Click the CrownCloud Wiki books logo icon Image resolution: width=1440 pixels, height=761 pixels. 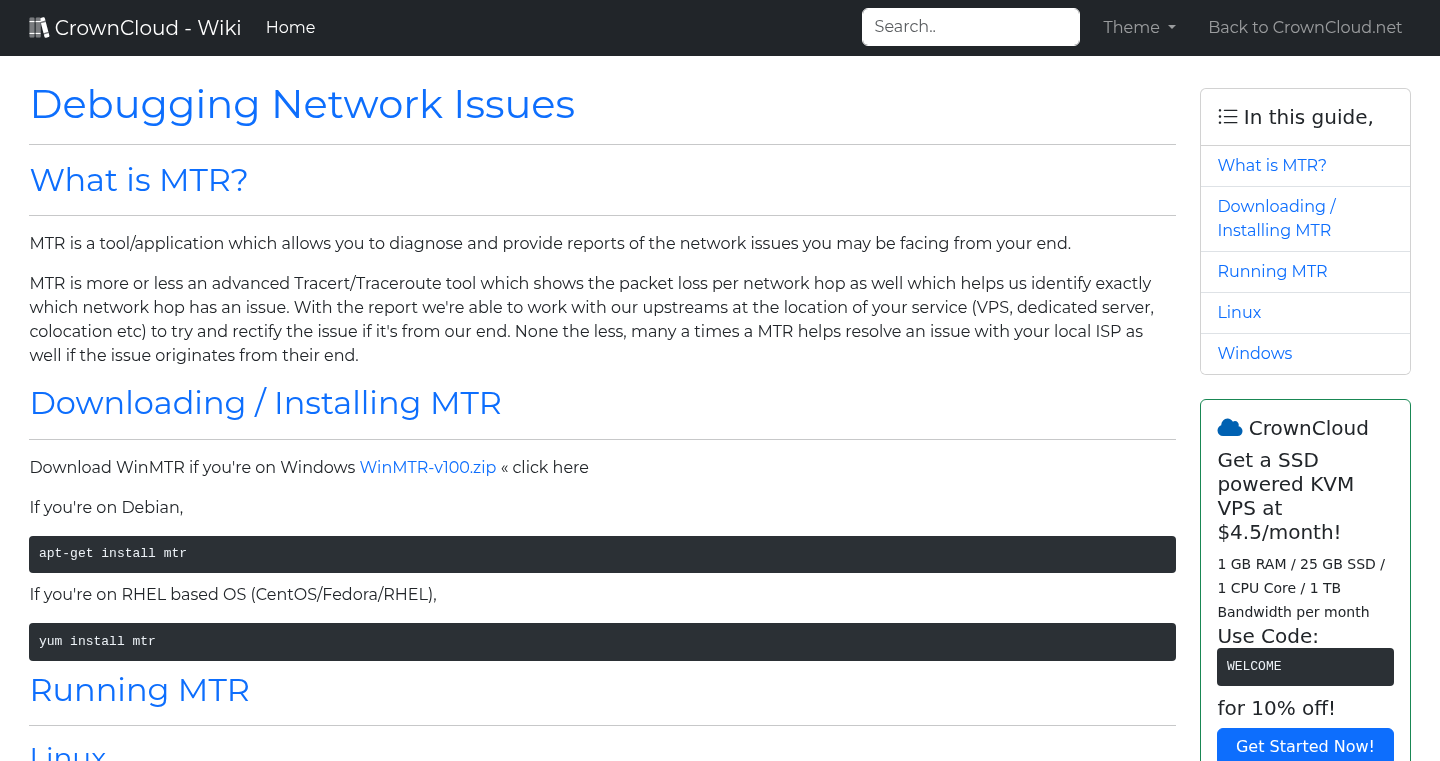(x=39, y=26)
